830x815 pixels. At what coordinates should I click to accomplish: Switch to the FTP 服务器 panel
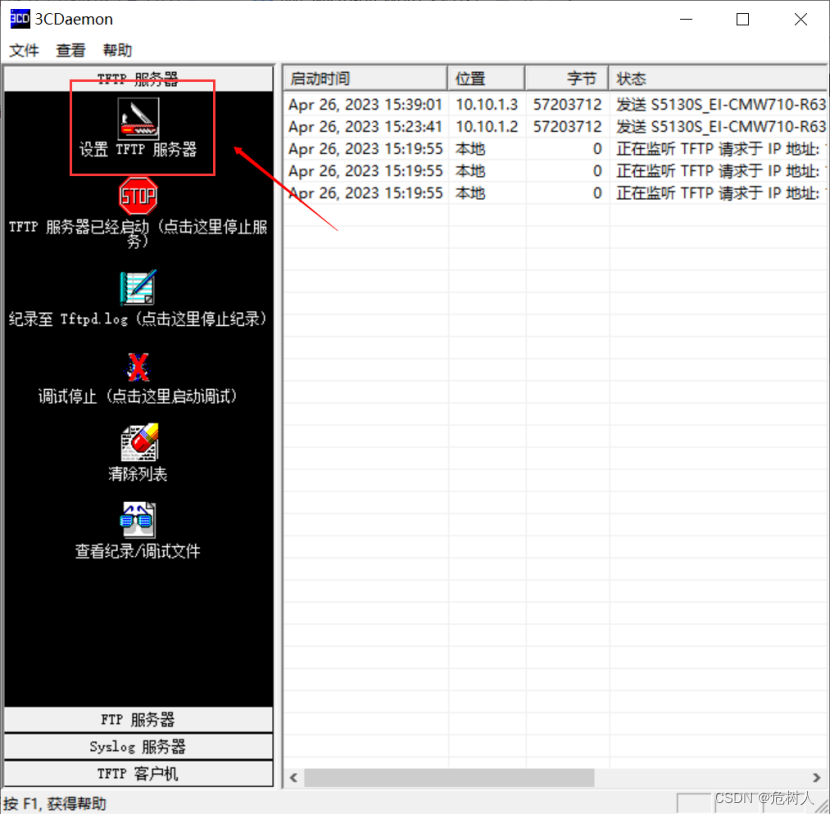pyautogui.click(x=138, y=720)
